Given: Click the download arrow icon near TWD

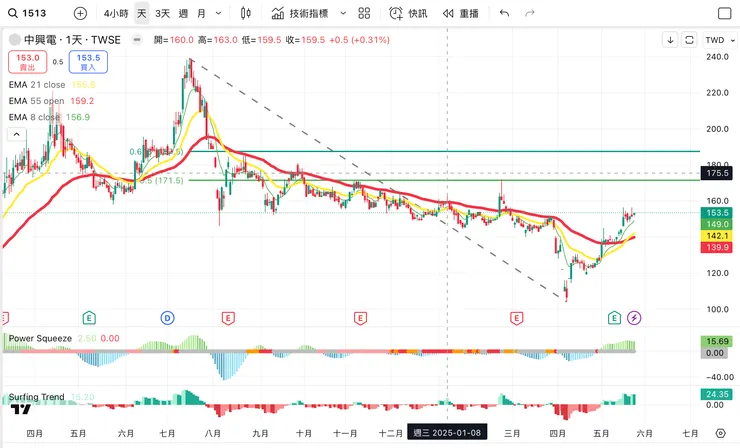Looking at the screenshot, I should tap(670, 40).
